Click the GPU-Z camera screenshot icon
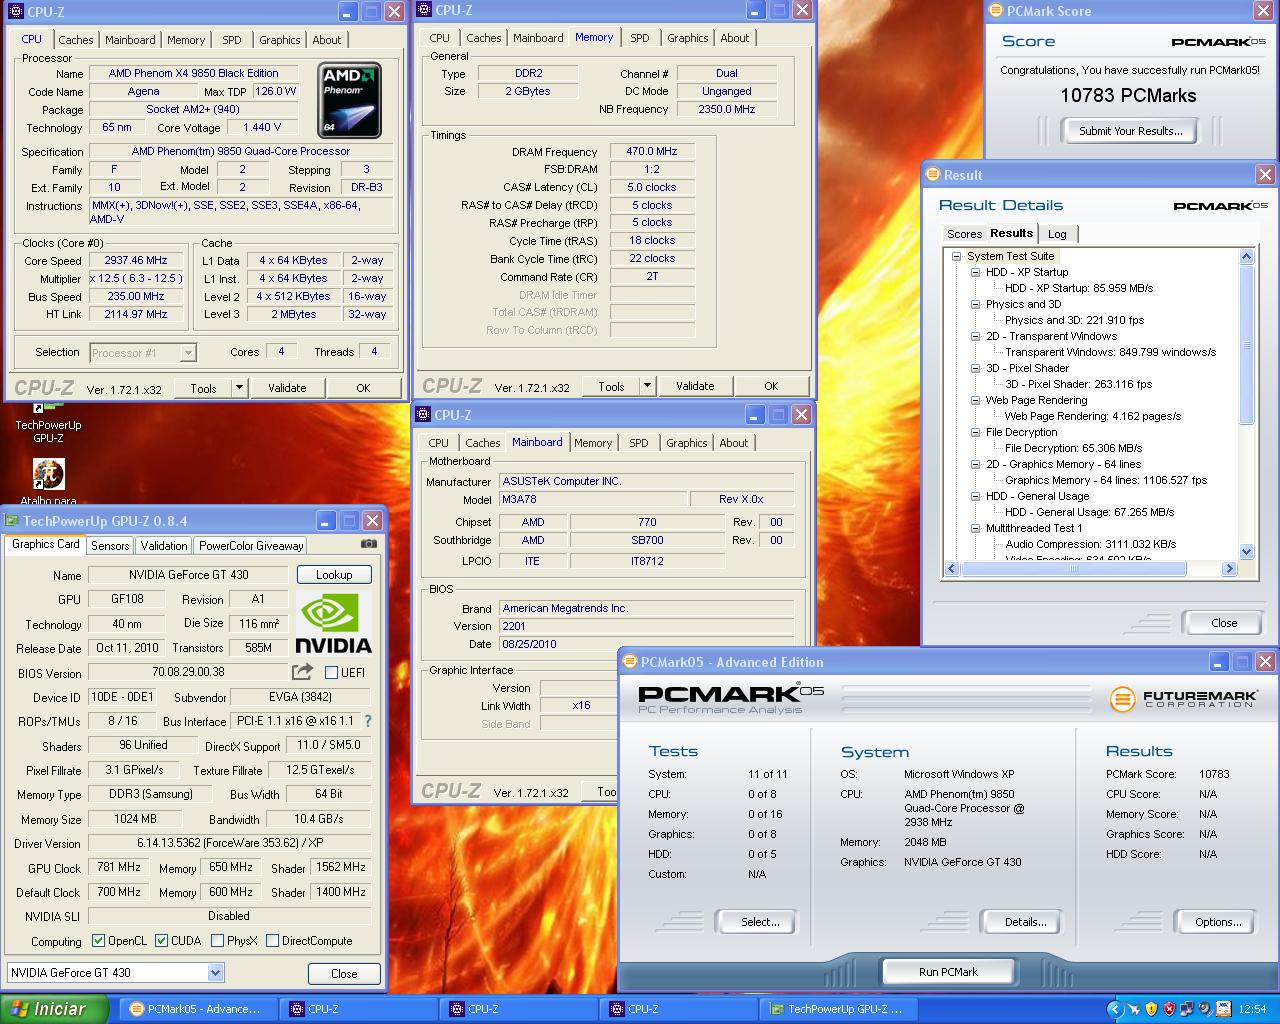Viewport: 1280px width, 1024px height. click(369, 544)
